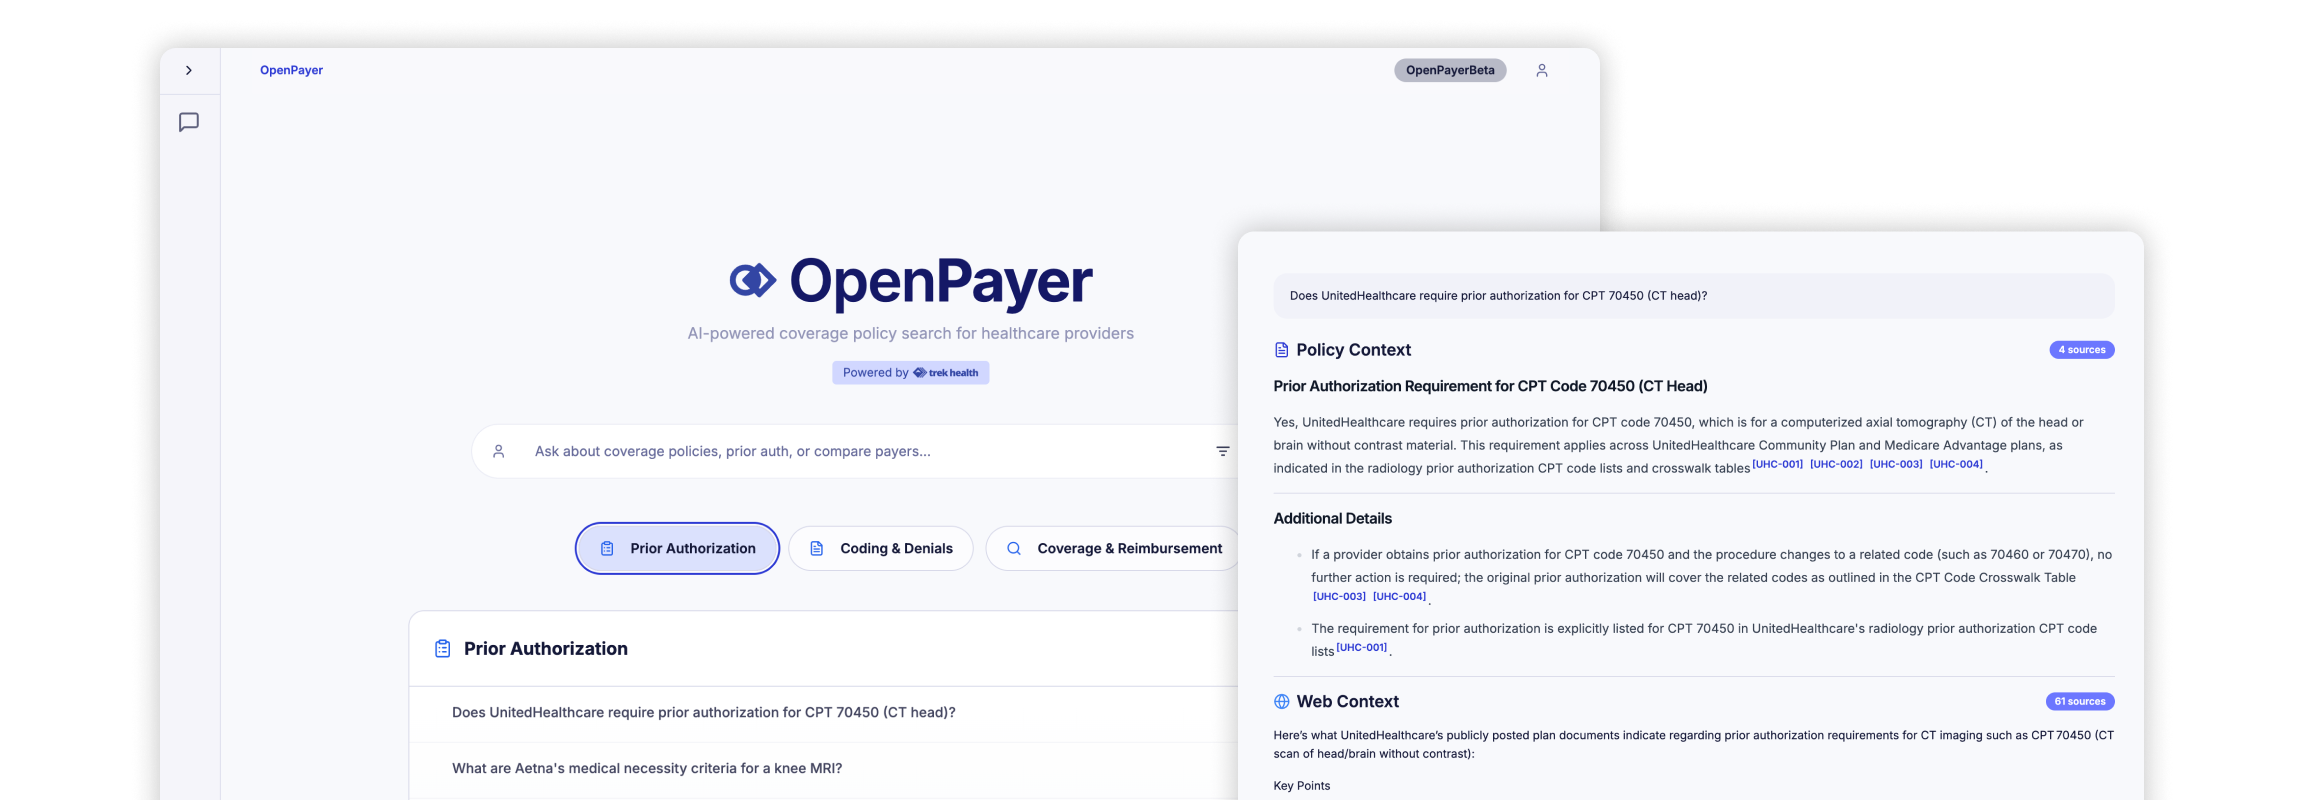Open the user account icon in header
This screenshot has width=2304, height=800.
click(1542, 70)
